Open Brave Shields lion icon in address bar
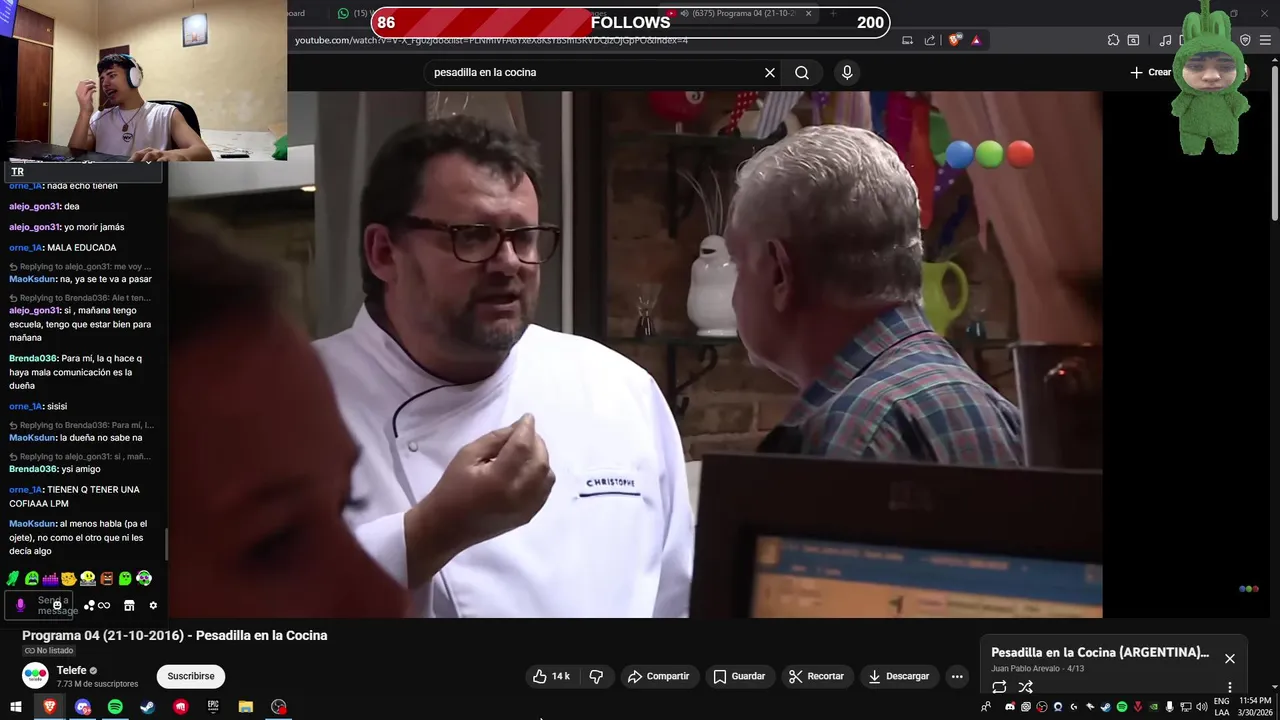The width and height of the screenshot is (1280, 720). click(955, 40)
